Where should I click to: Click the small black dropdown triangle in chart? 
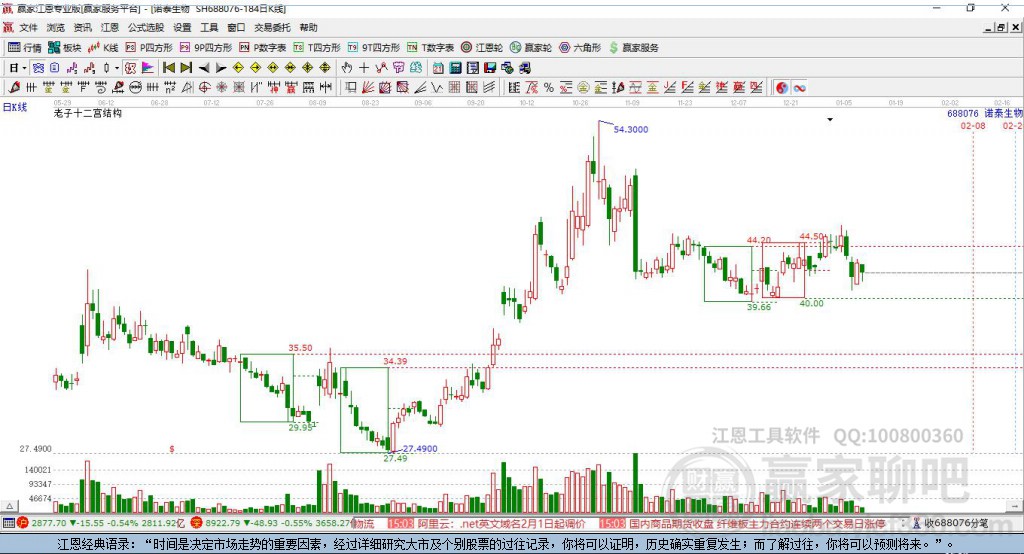830,120
